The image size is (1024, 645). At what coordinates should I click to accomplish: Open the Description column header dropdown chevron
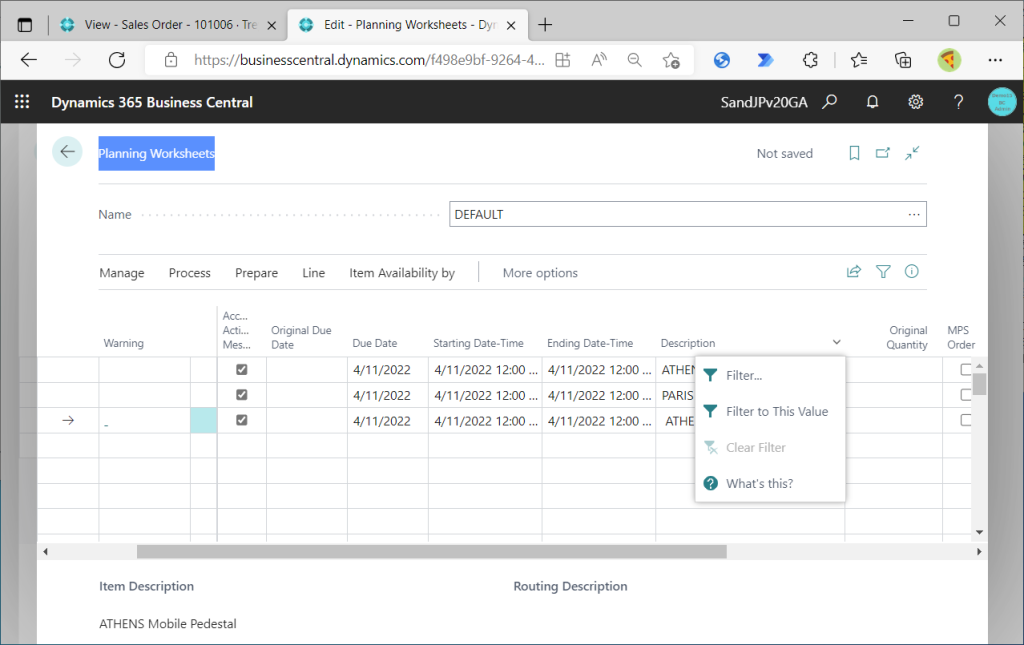(837, 343)
